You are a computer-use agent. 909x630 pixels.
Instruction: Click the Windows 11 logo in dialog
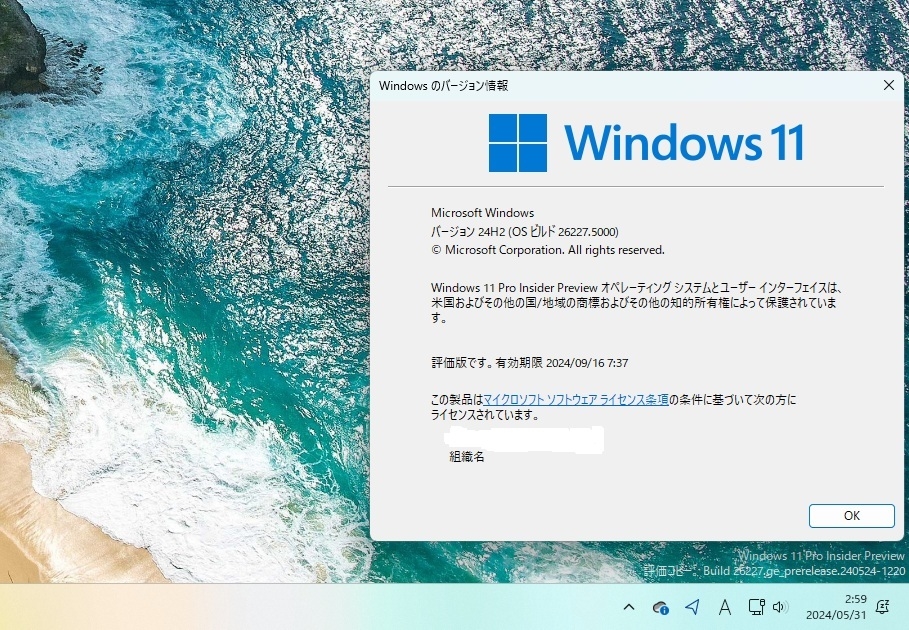click(646, 143)
